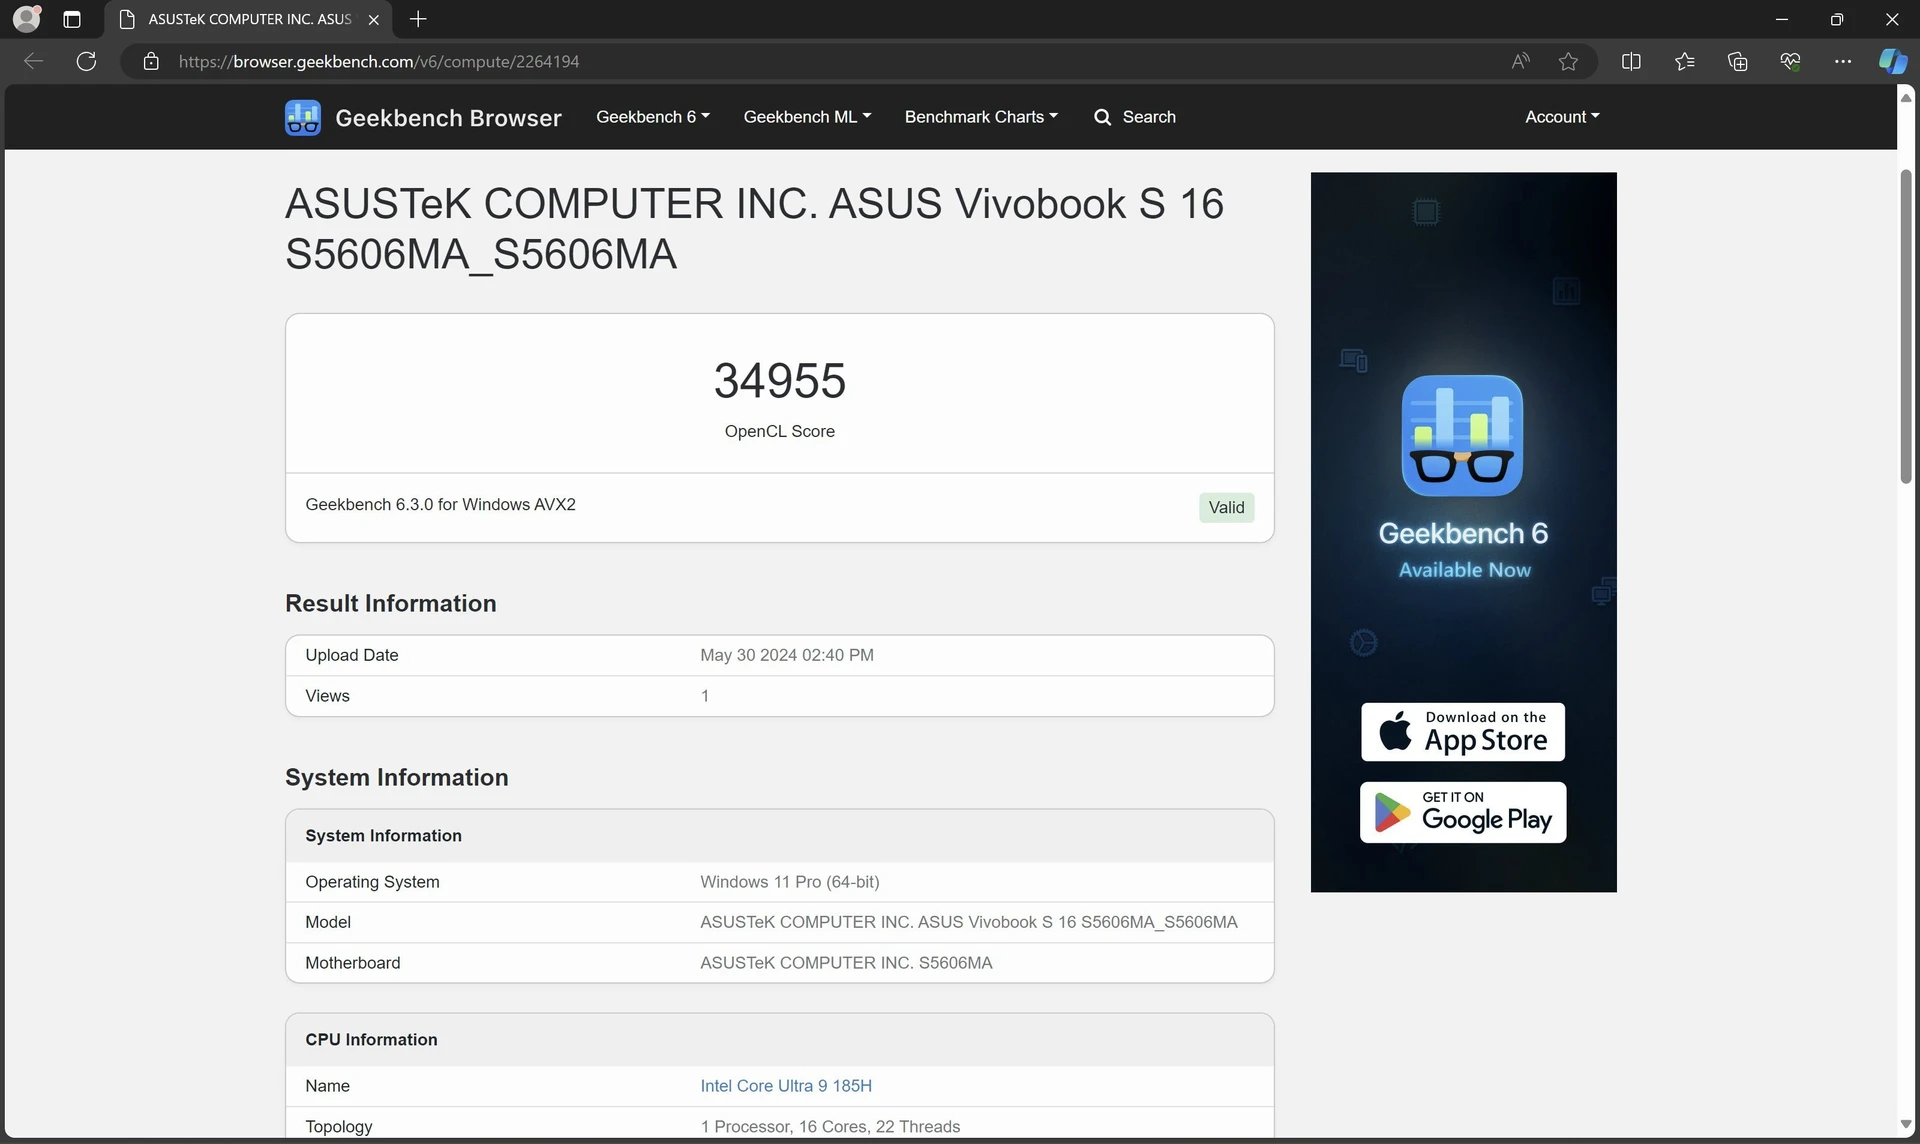Viewport: 1920px width, 1144px height.
Task: Click Get it on Google Play badge
Action: (1463, 812)
